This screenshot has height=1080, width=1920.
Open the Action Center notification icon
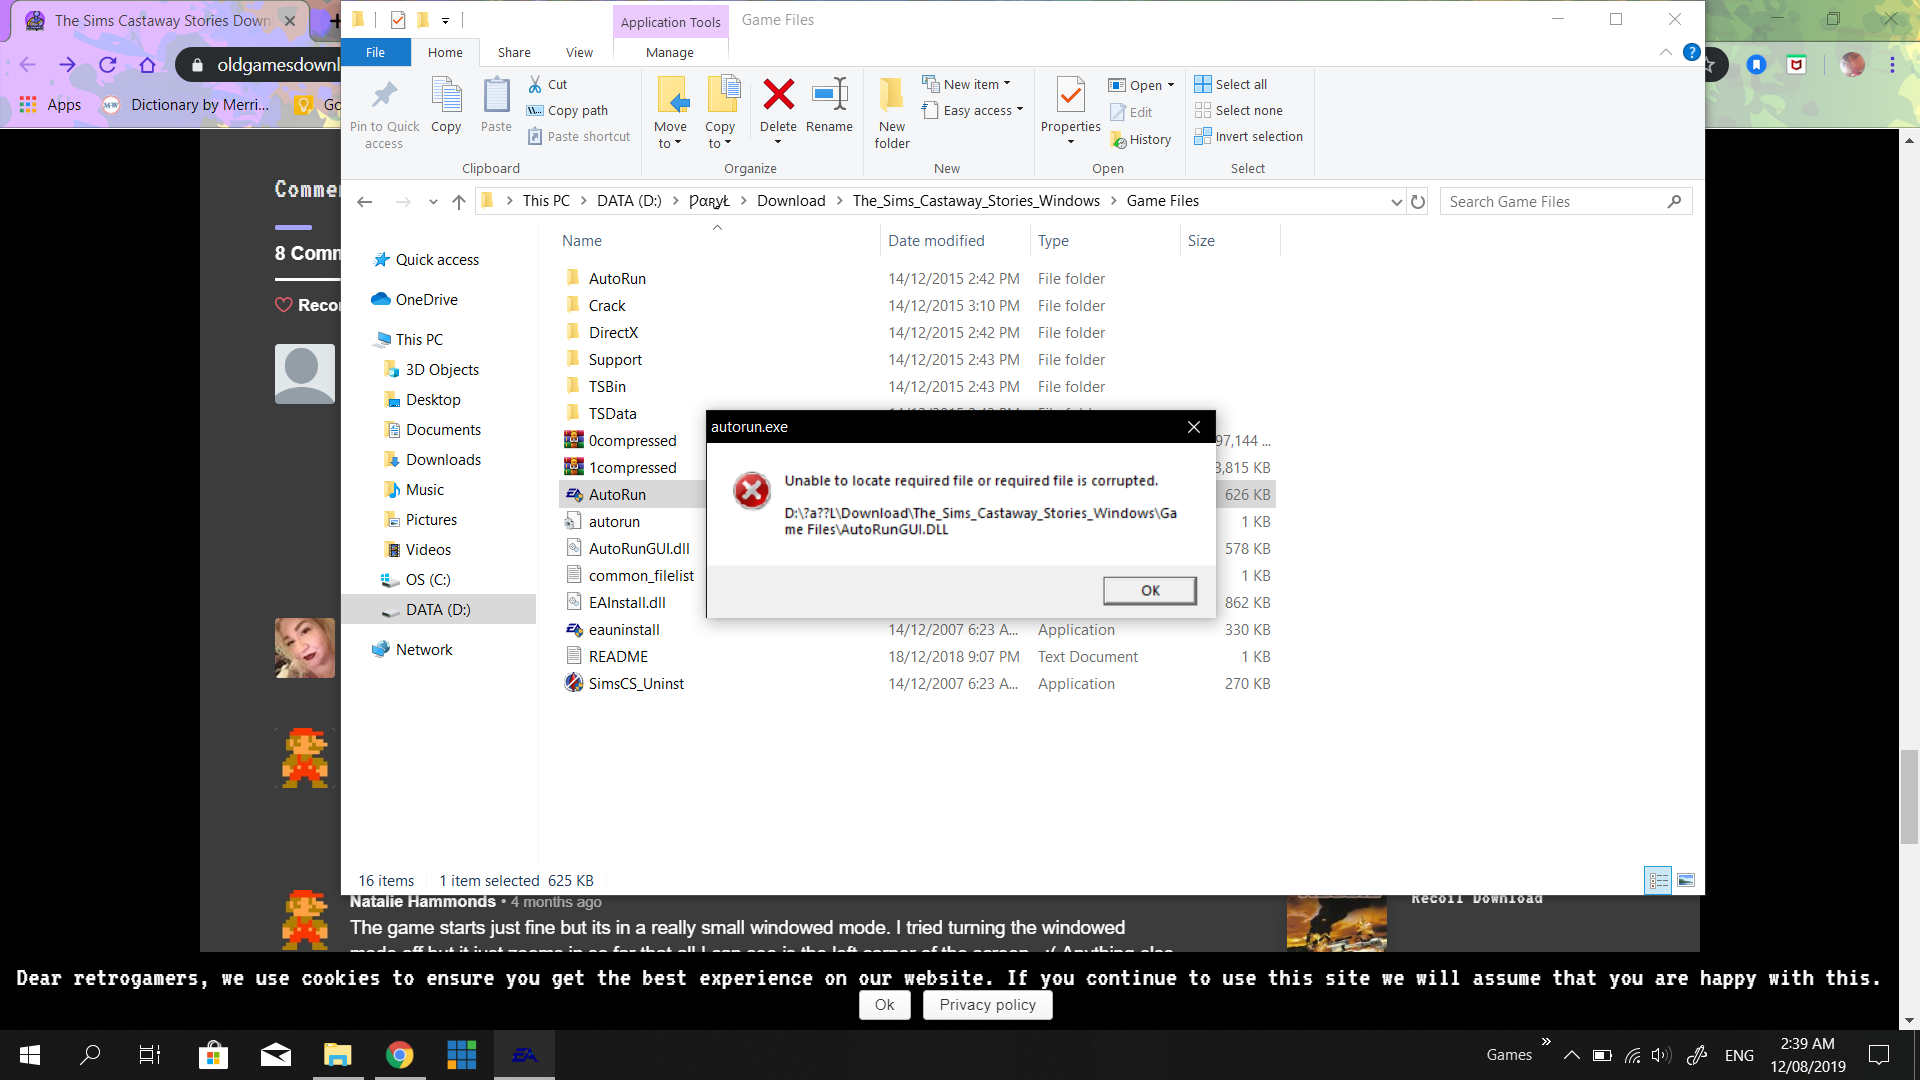point(1879,1055)
